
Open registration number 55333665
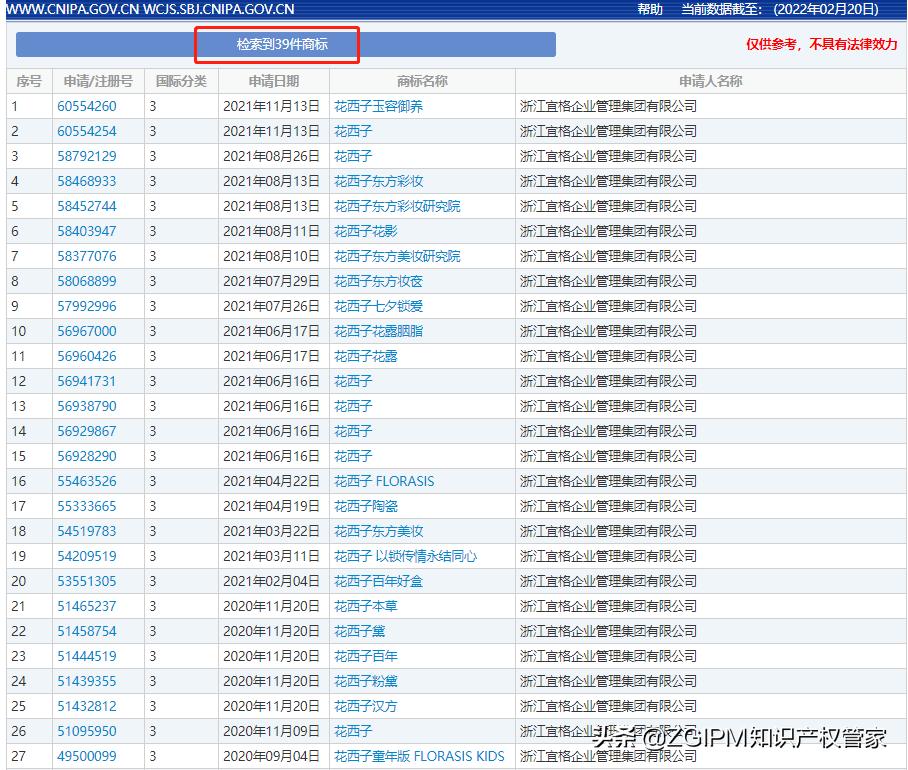[x=87, y=506]
